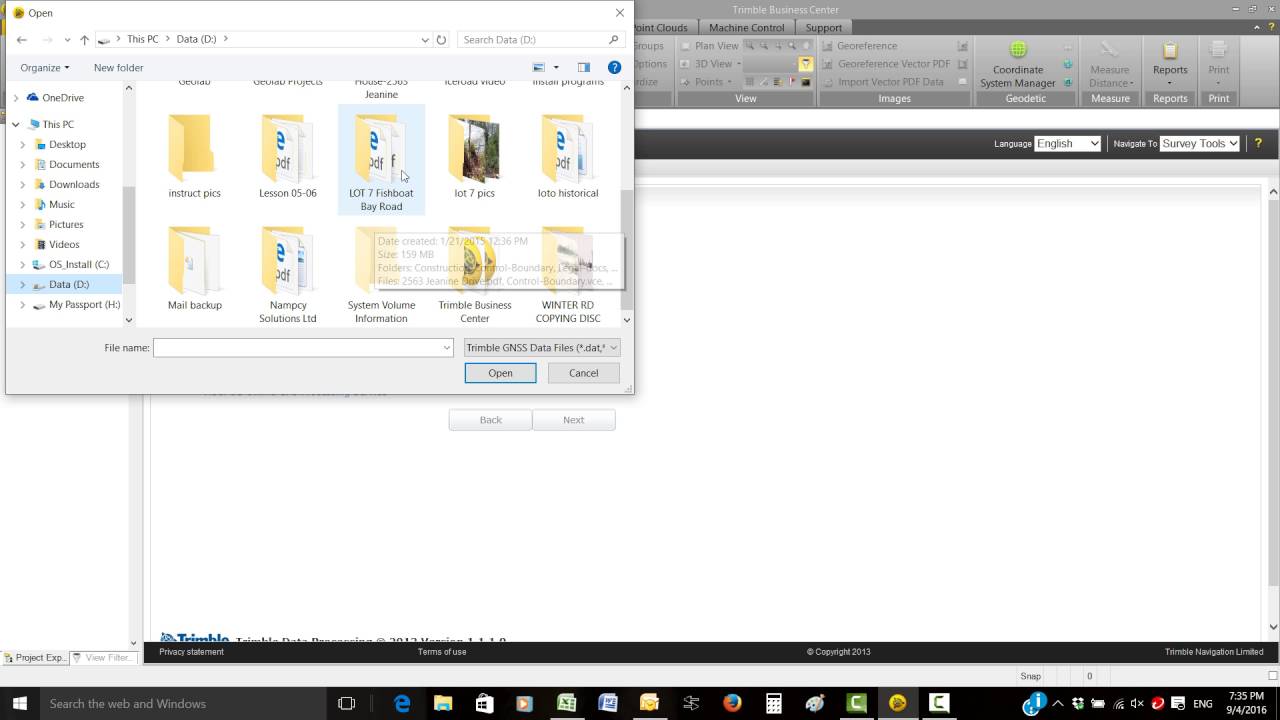Image resolution: width=1280 pixels, height=720 pixels.
Task: Change the view layout icon
Action: pyautogui.click(x=539, y=67)
